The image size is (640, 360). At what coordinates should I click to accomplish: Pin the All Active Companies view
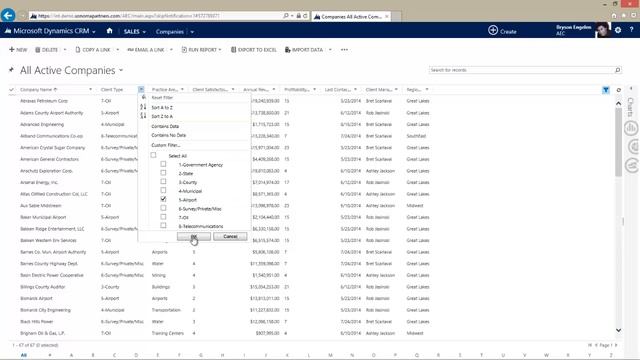[11, 70]
